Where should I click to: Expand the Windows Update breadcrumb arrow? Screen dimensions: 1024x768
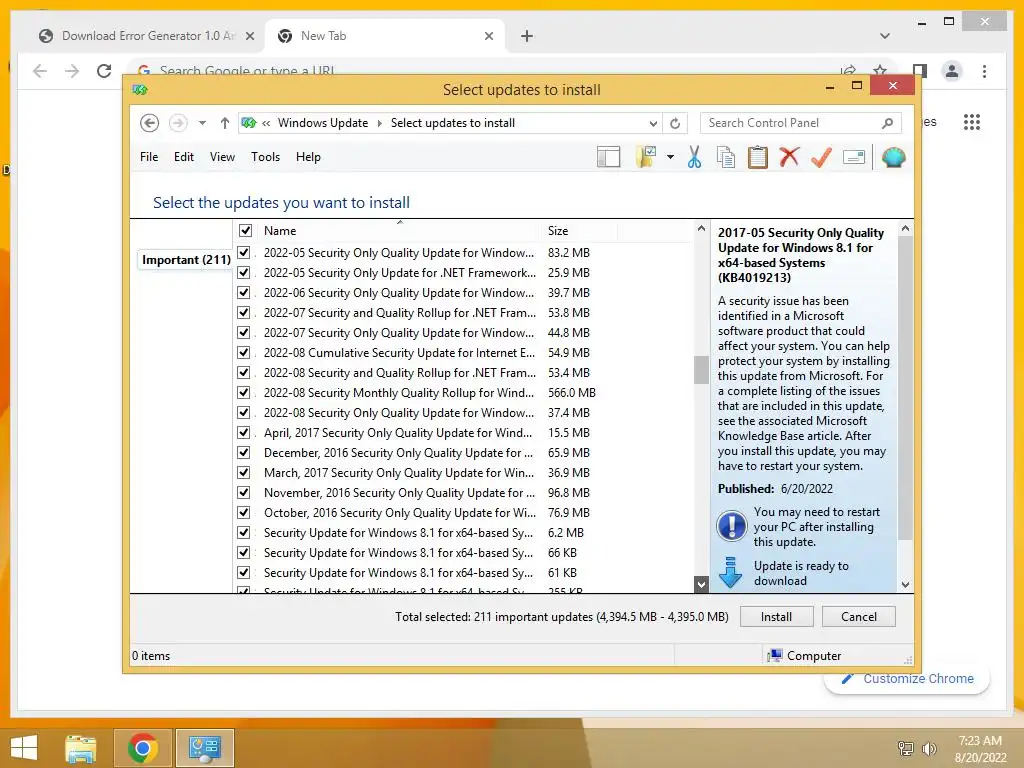click(x=379, y=123)
